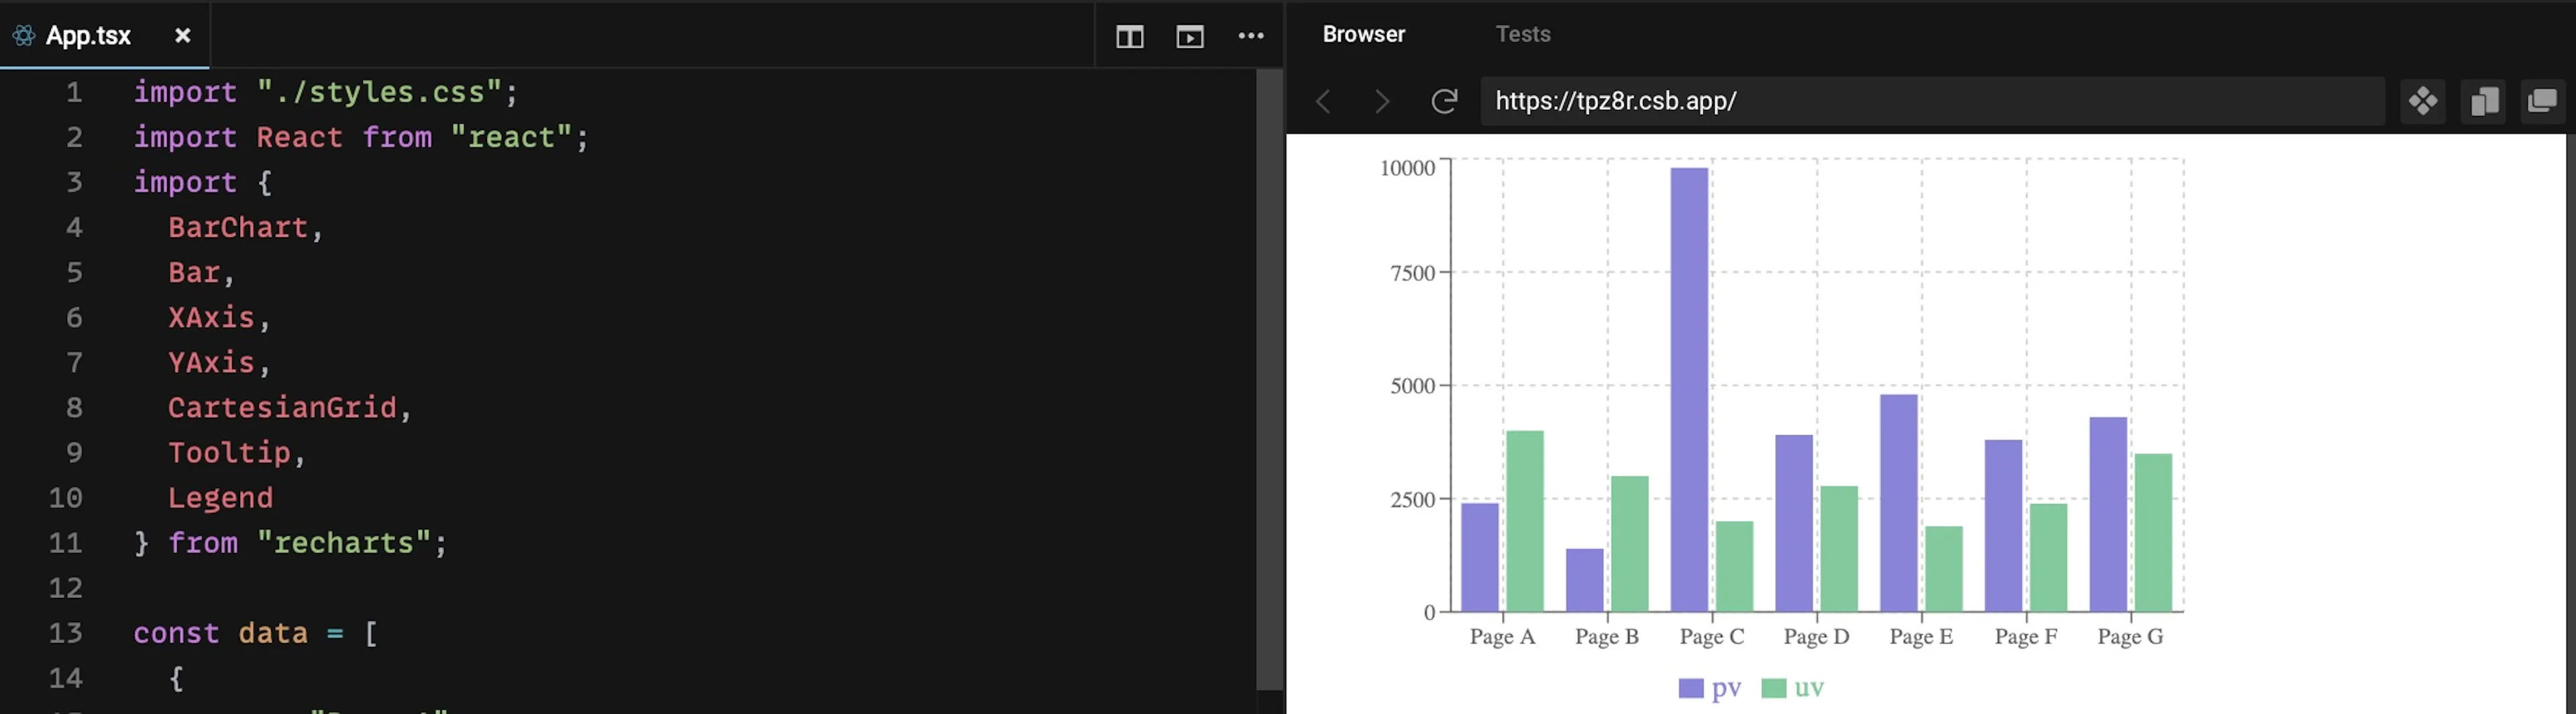Image resolution: width=2576 pixels, height=714 pixels.
Task: Toggle the pv legend item
Action: point(1710,688)
